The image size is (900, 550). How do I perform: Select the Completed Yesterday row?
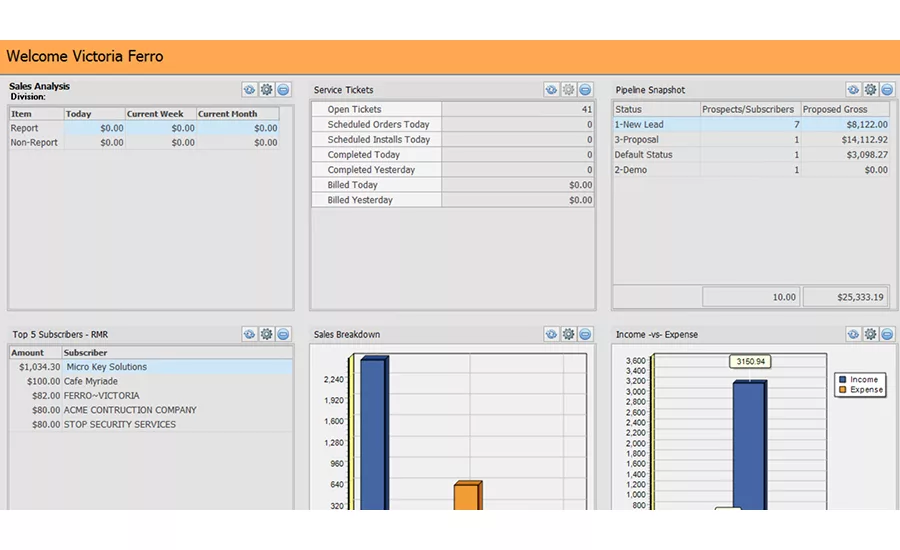452,170
